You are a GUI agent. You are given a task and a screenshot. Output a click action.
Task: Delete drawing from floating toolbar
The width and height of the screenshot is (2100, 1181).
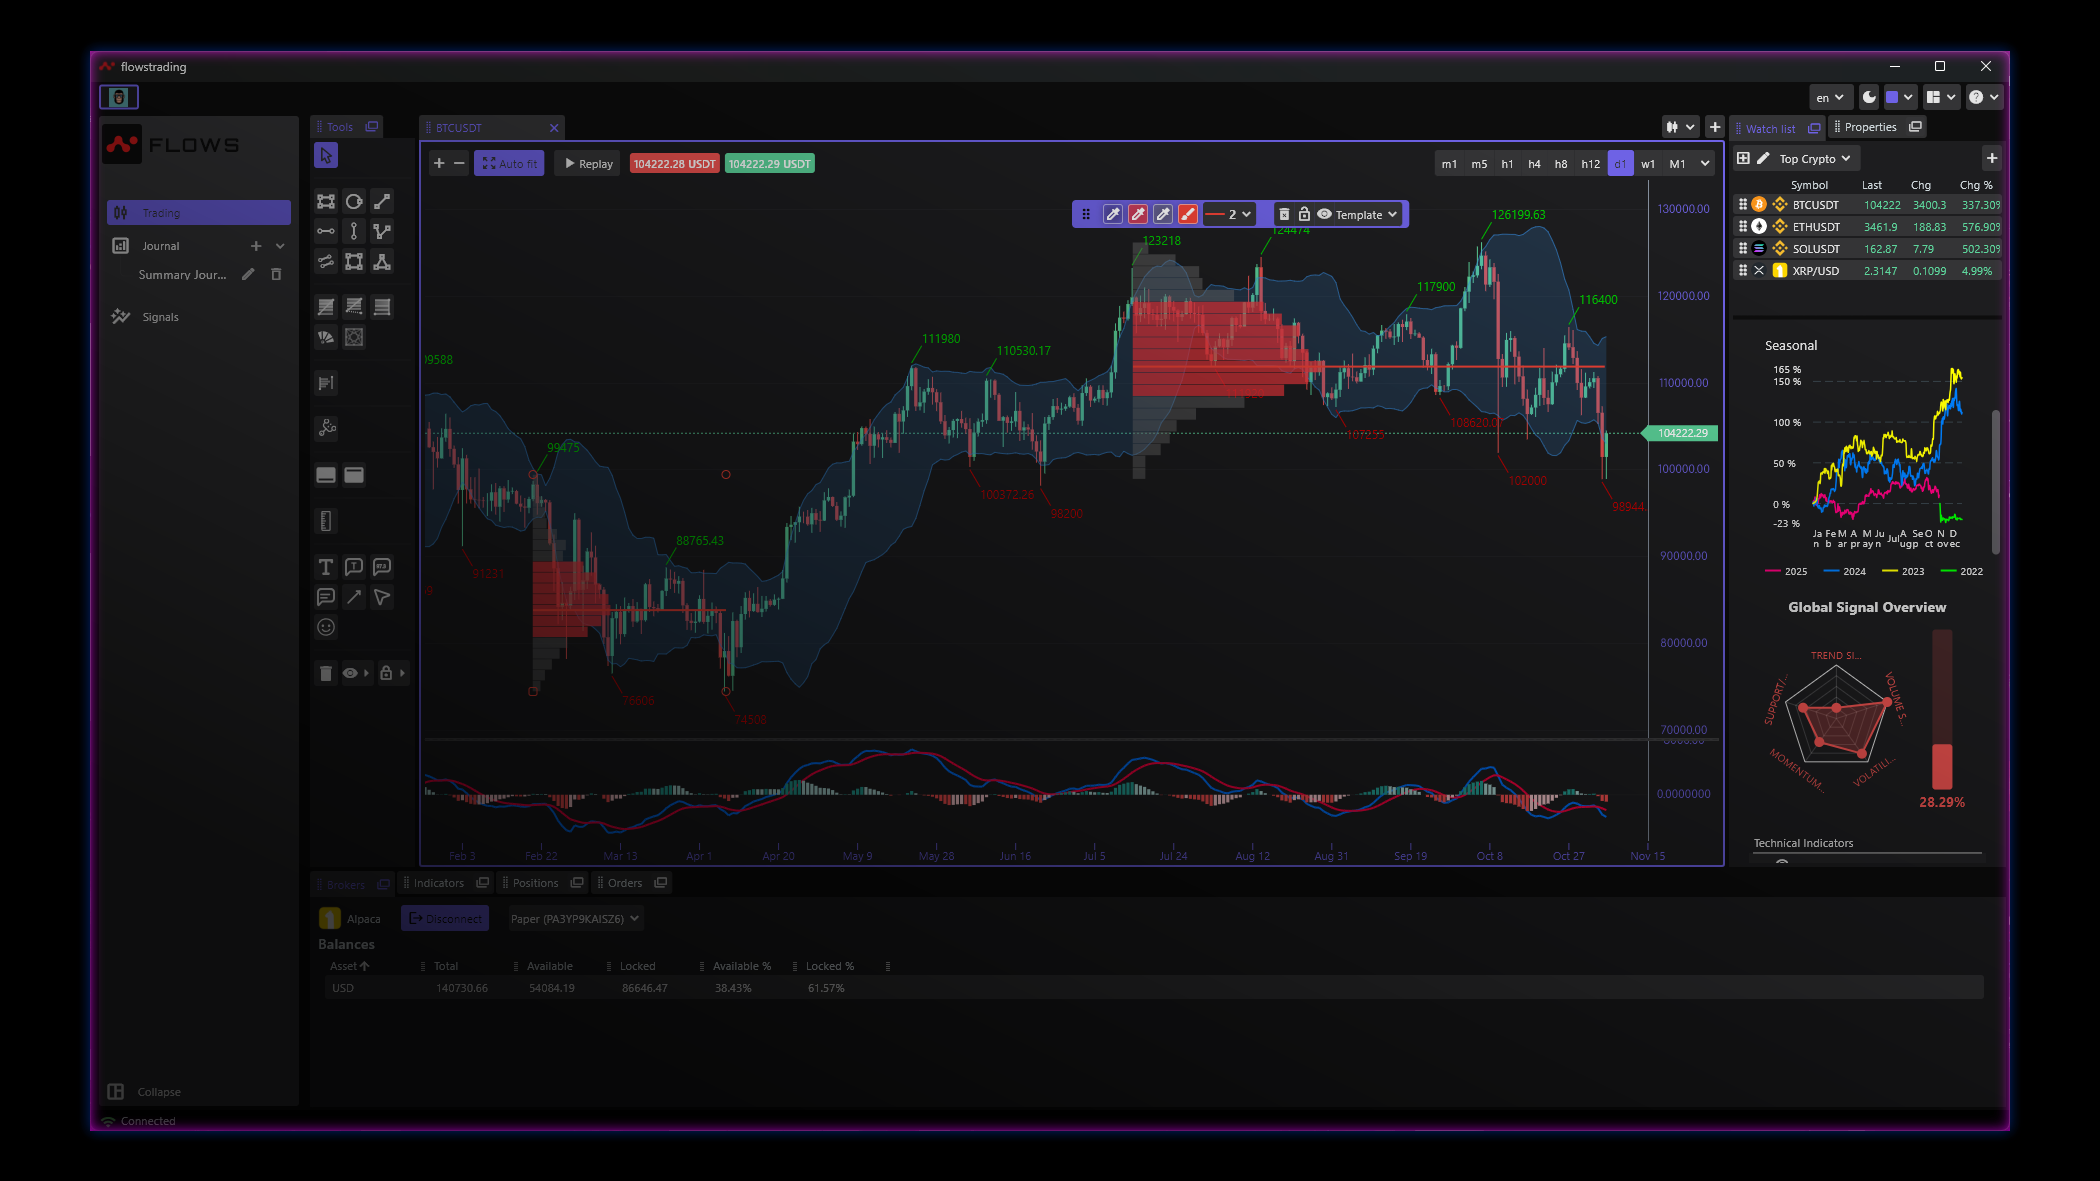[1284, 214]
